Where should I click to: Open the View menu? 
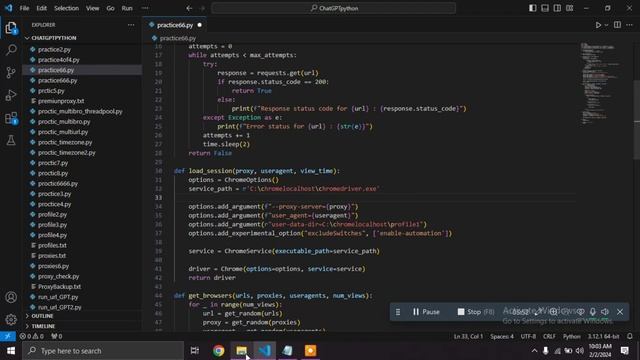coord(92,8)
